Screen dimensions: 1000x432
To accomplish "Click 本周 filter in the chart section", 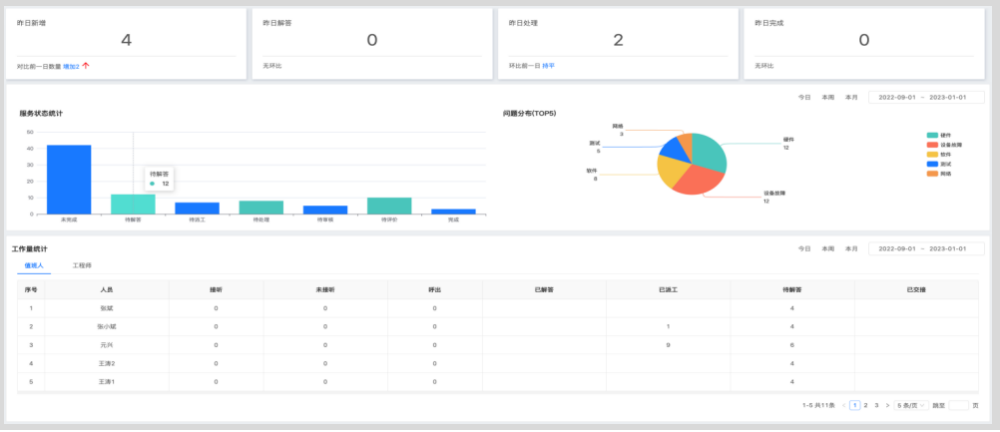I will click(828, 97).
